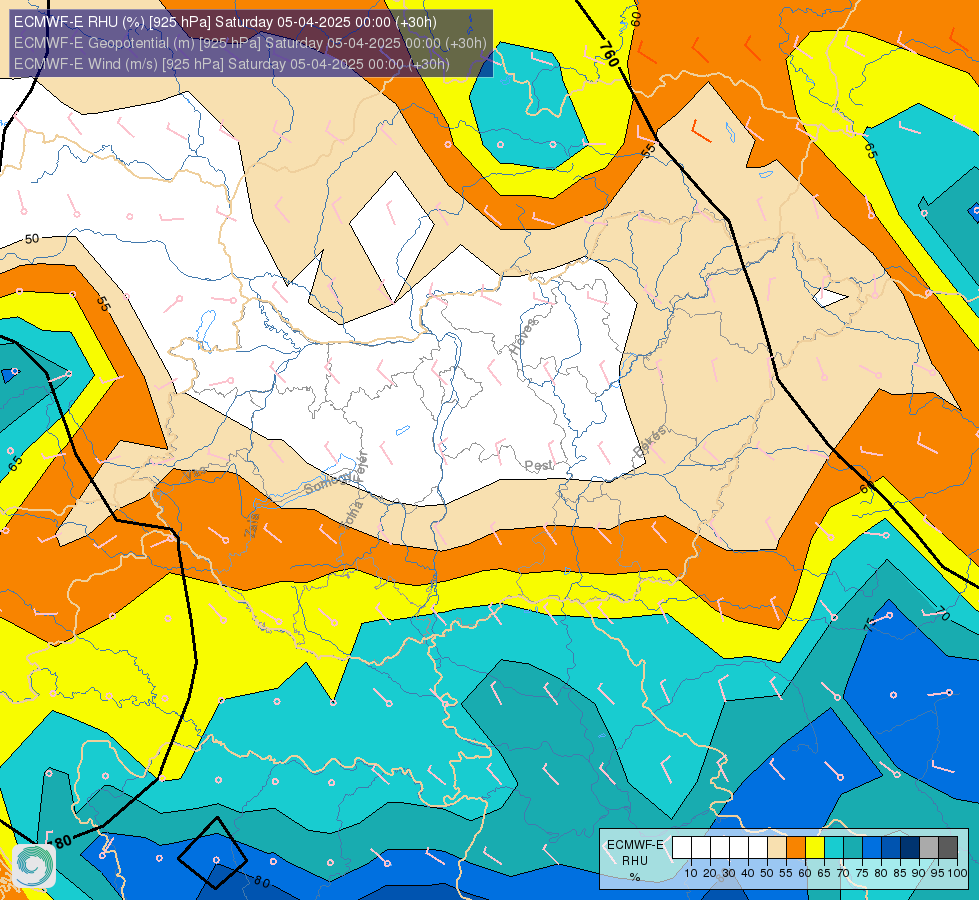Select the bright blue 75-80 legend swatch
This screenshot has width=979, height=900.
872,848
